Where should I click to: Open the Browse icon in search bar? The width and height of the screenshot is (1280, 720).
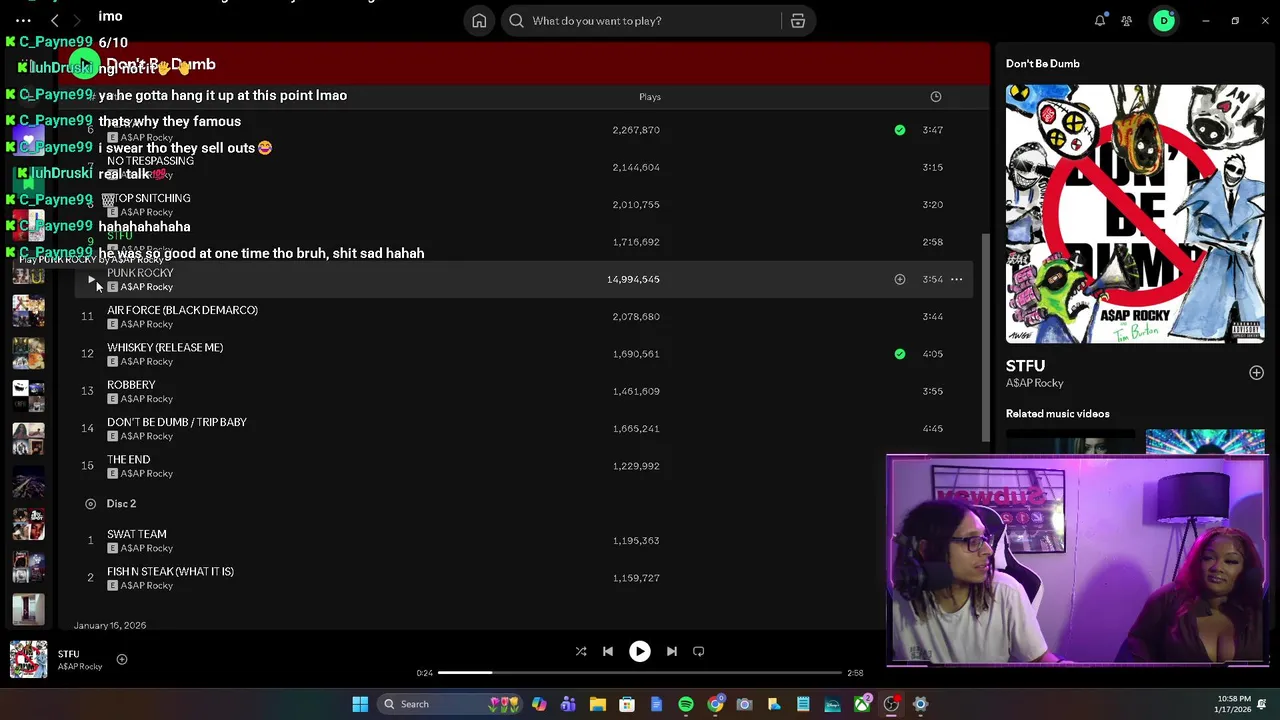[798, 21]
